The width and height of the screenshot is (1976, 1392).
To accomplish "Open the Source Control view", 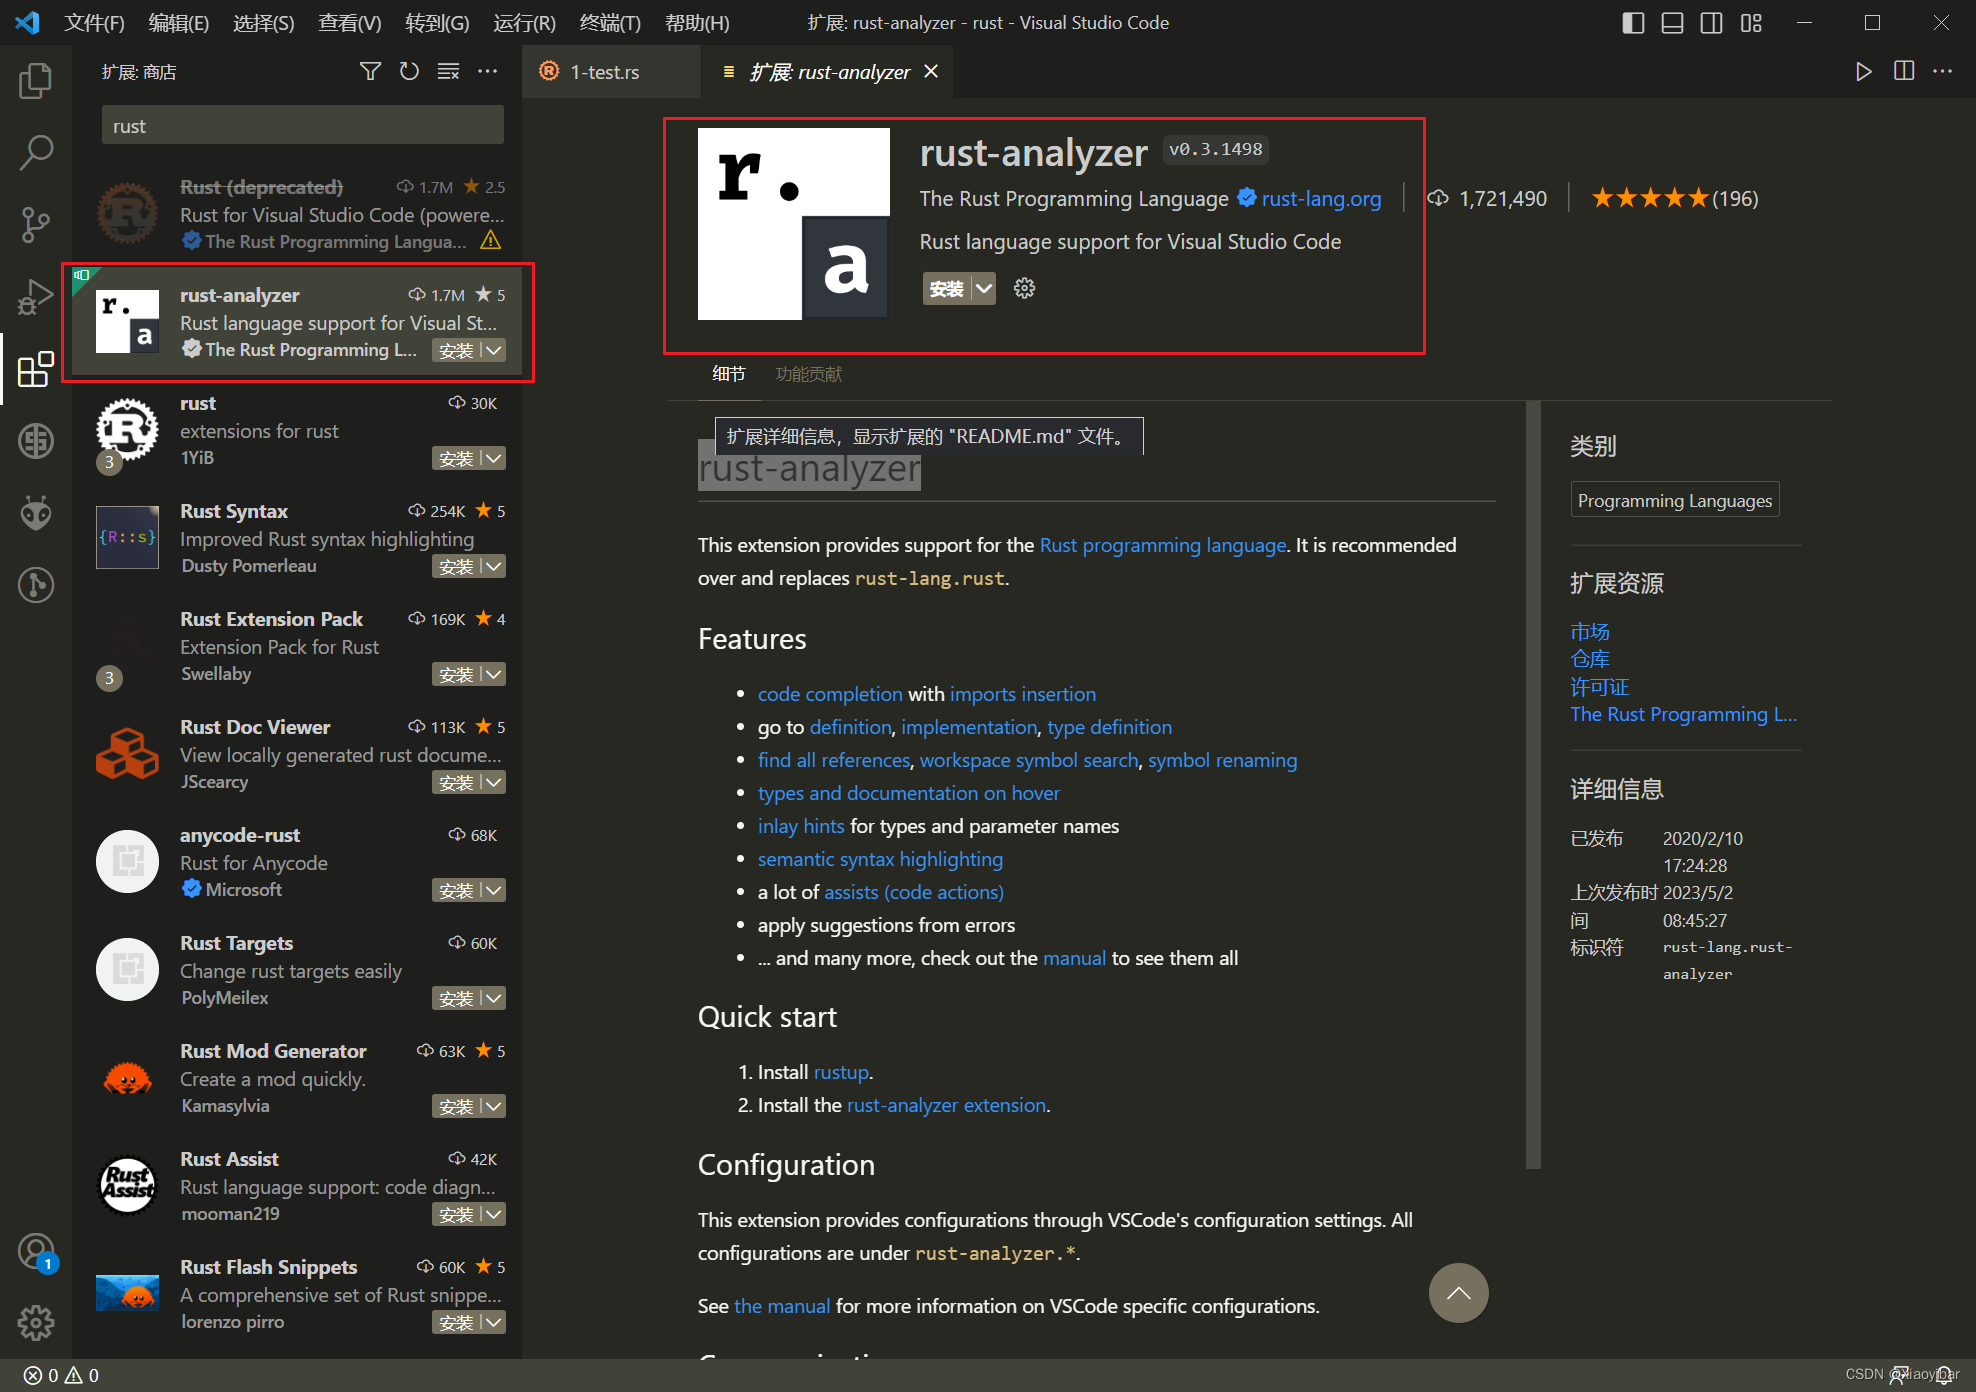I will (x=36, y=225).
